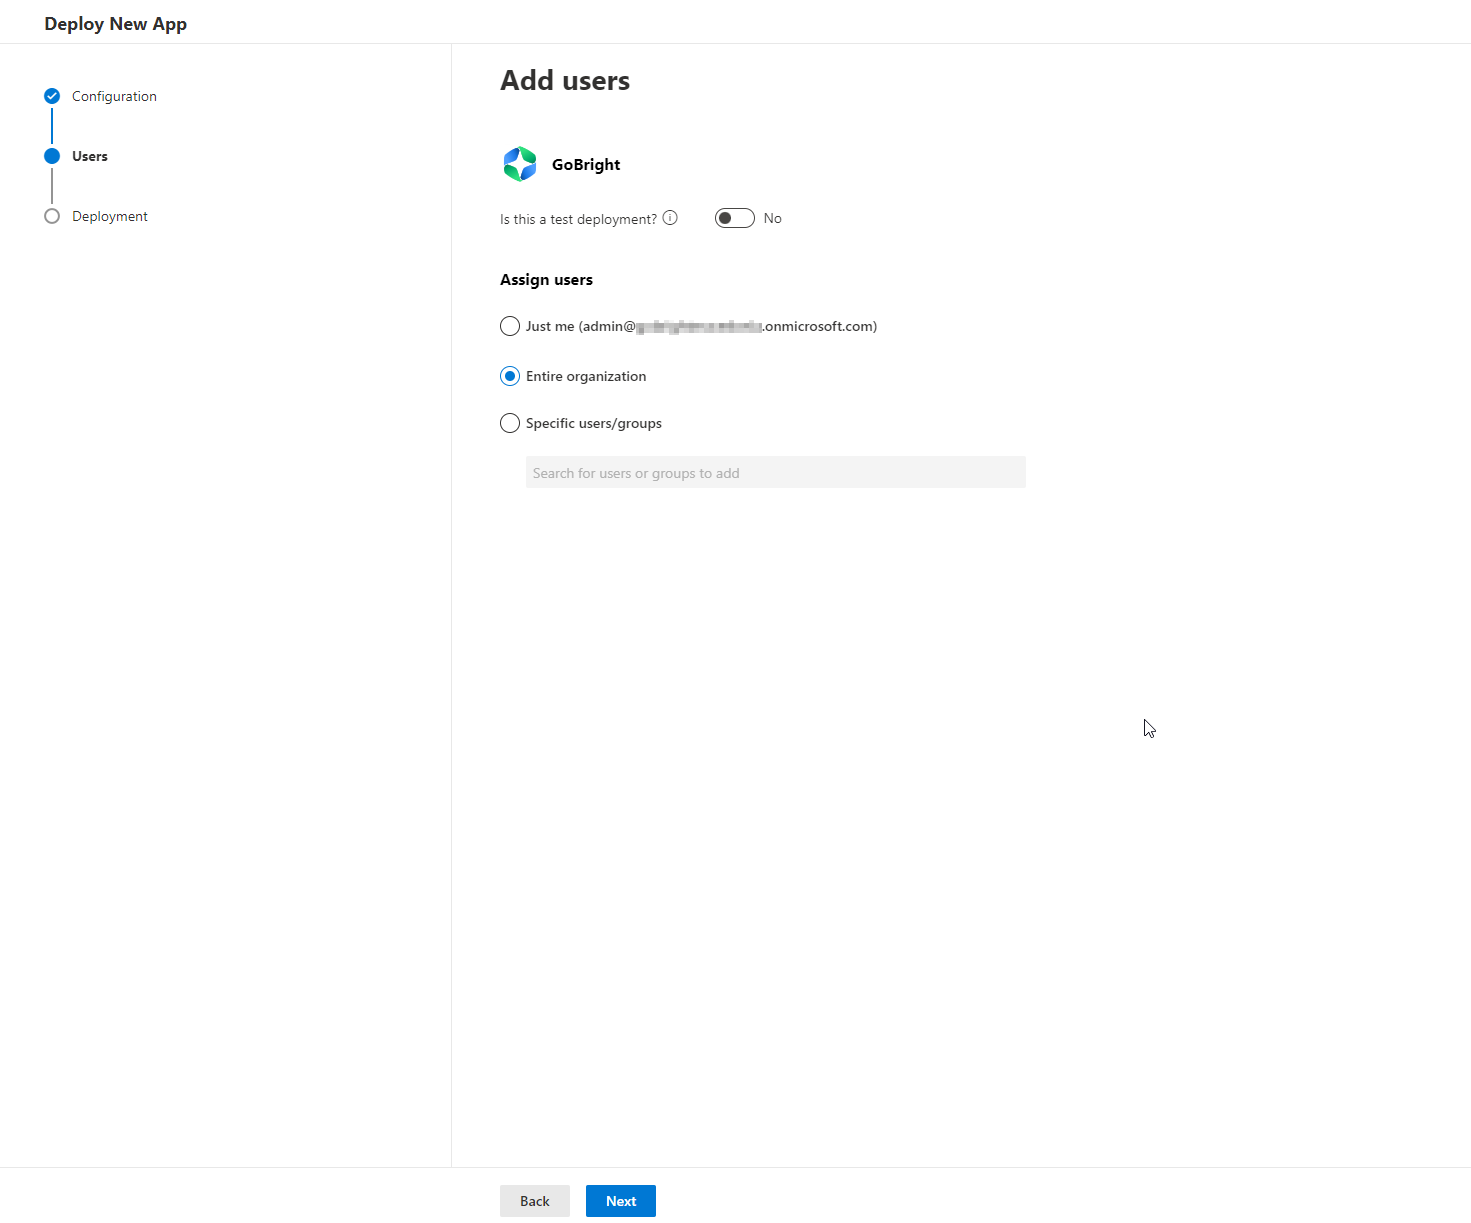Enable the test deployment toggle switch
1471x1223 pixels.
coord(734,218)
